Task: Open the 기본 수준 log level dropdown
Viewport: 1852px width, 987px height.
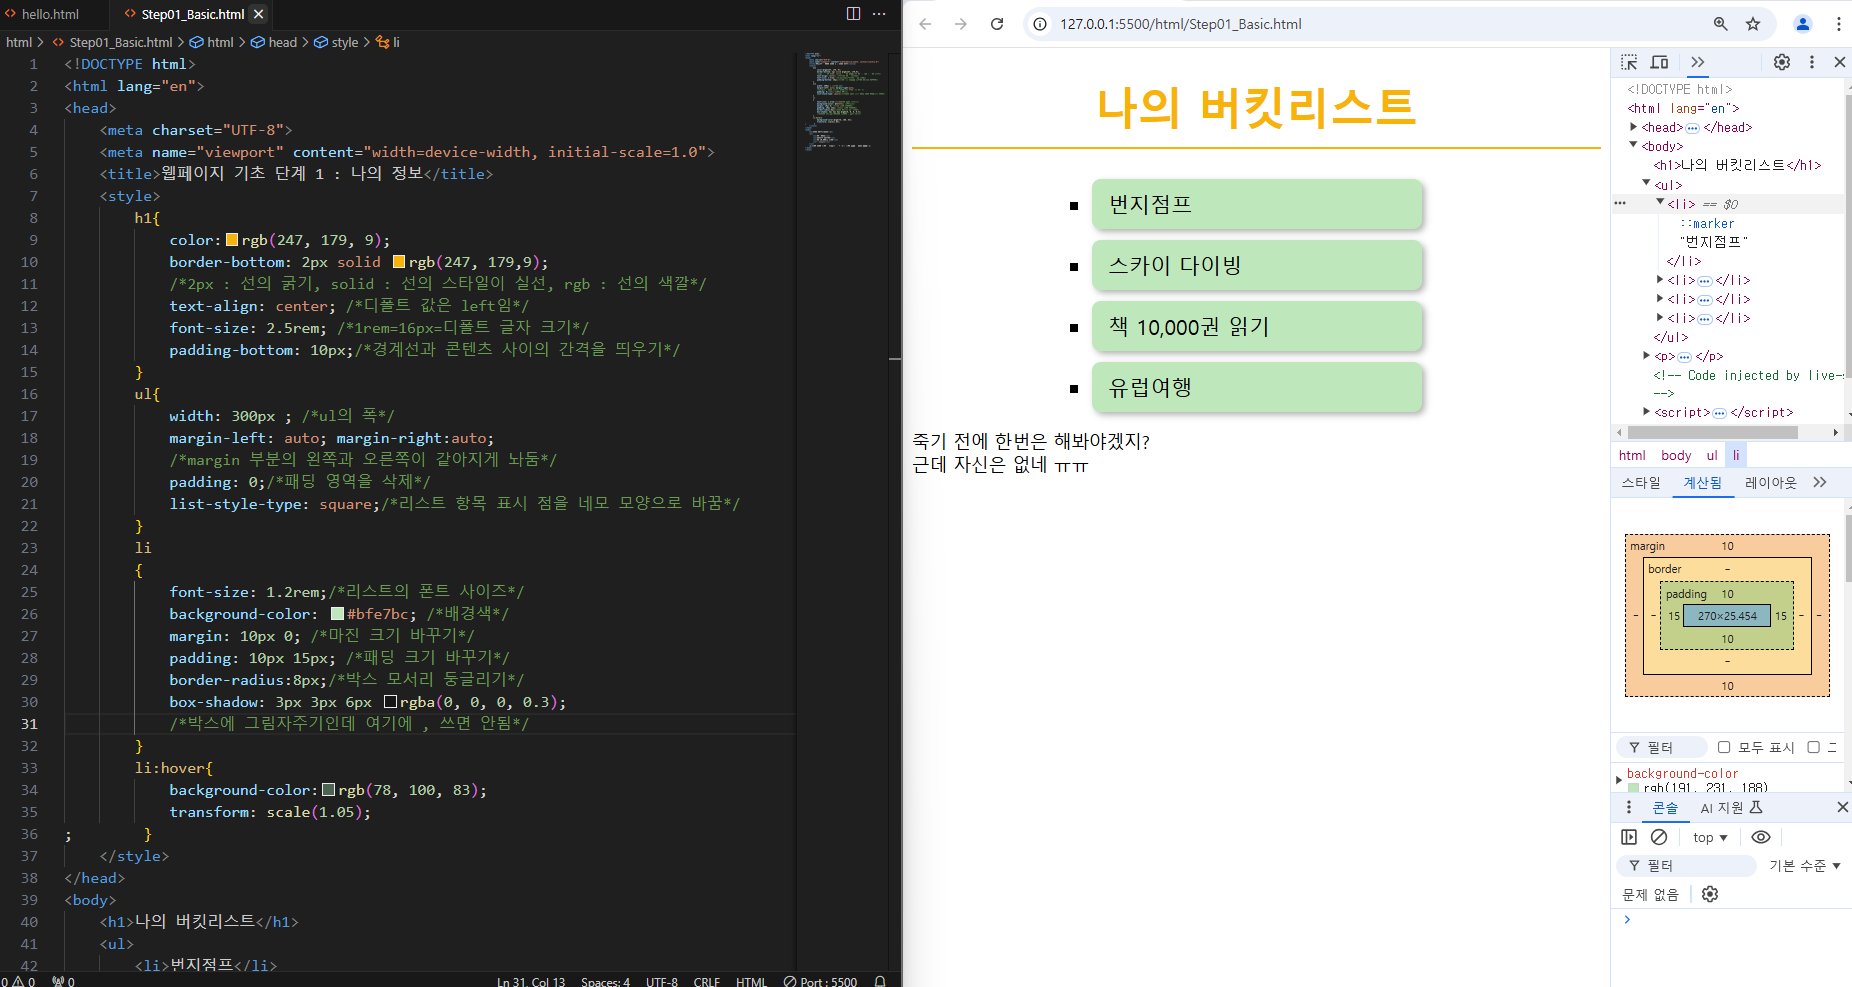Action: 1805,865
